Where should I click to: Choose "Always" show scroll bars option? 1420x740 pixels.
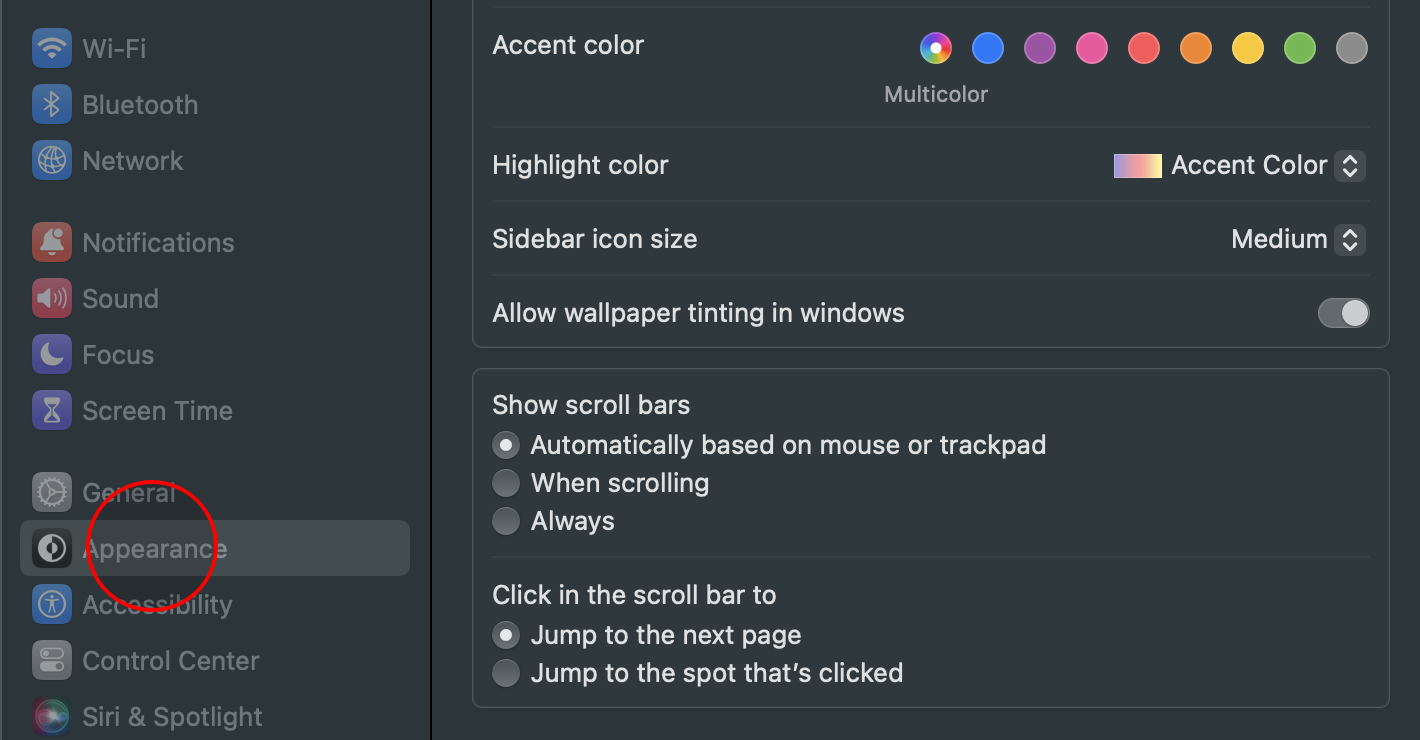click(x=506, y=521)
